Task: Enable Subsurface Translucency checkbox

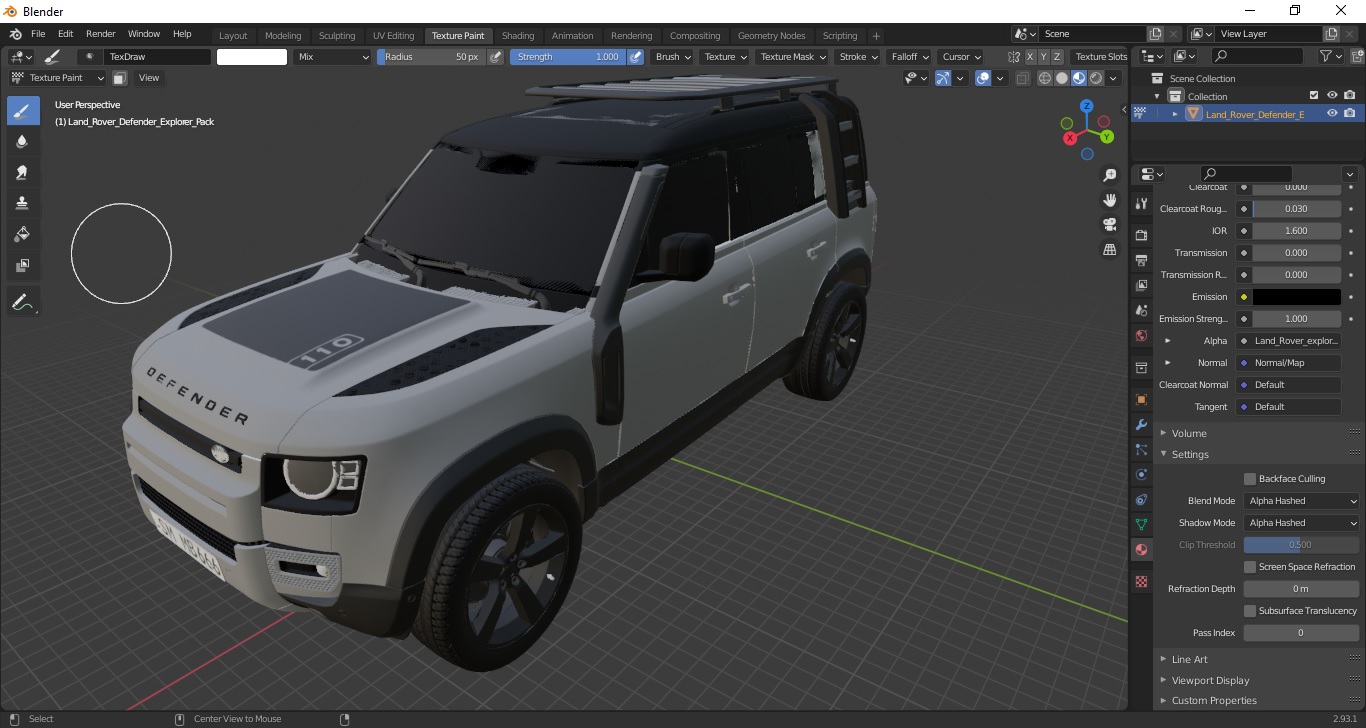Action: tap(1249, 611)
